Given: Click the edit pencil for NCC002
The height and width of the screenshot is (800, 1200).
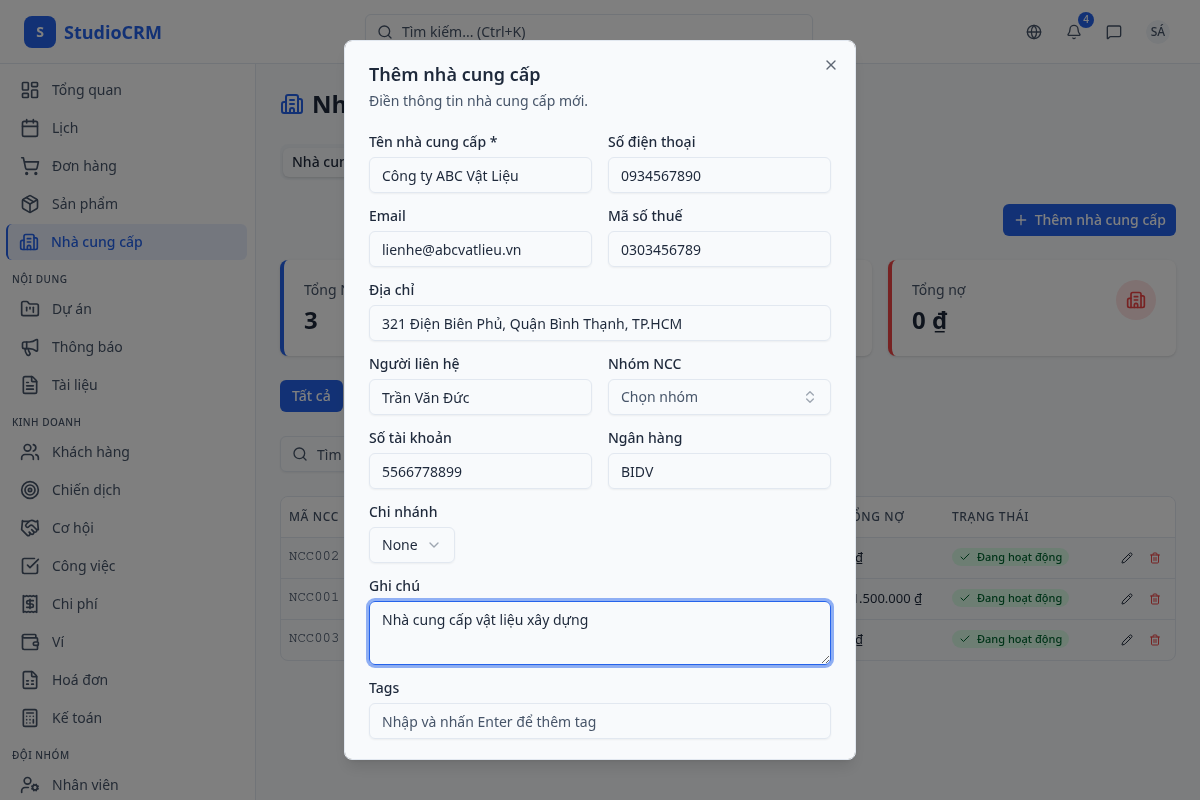Looking at the screenshot, I should click(x=1127, y=558).
